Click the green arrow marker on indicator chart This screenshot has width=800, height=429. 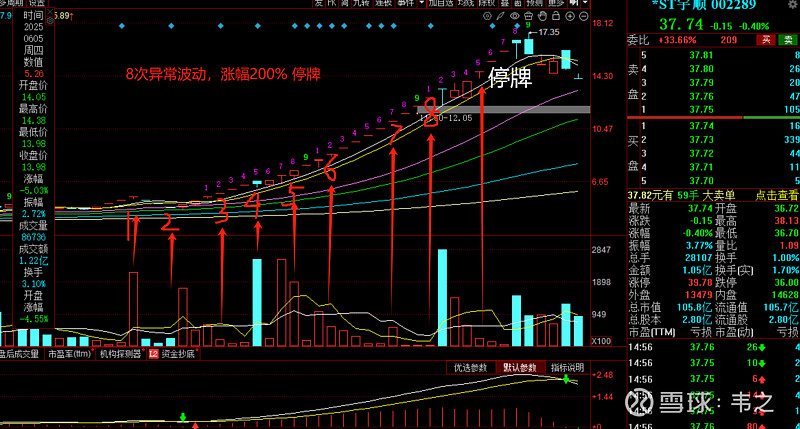tap(183, 415)
